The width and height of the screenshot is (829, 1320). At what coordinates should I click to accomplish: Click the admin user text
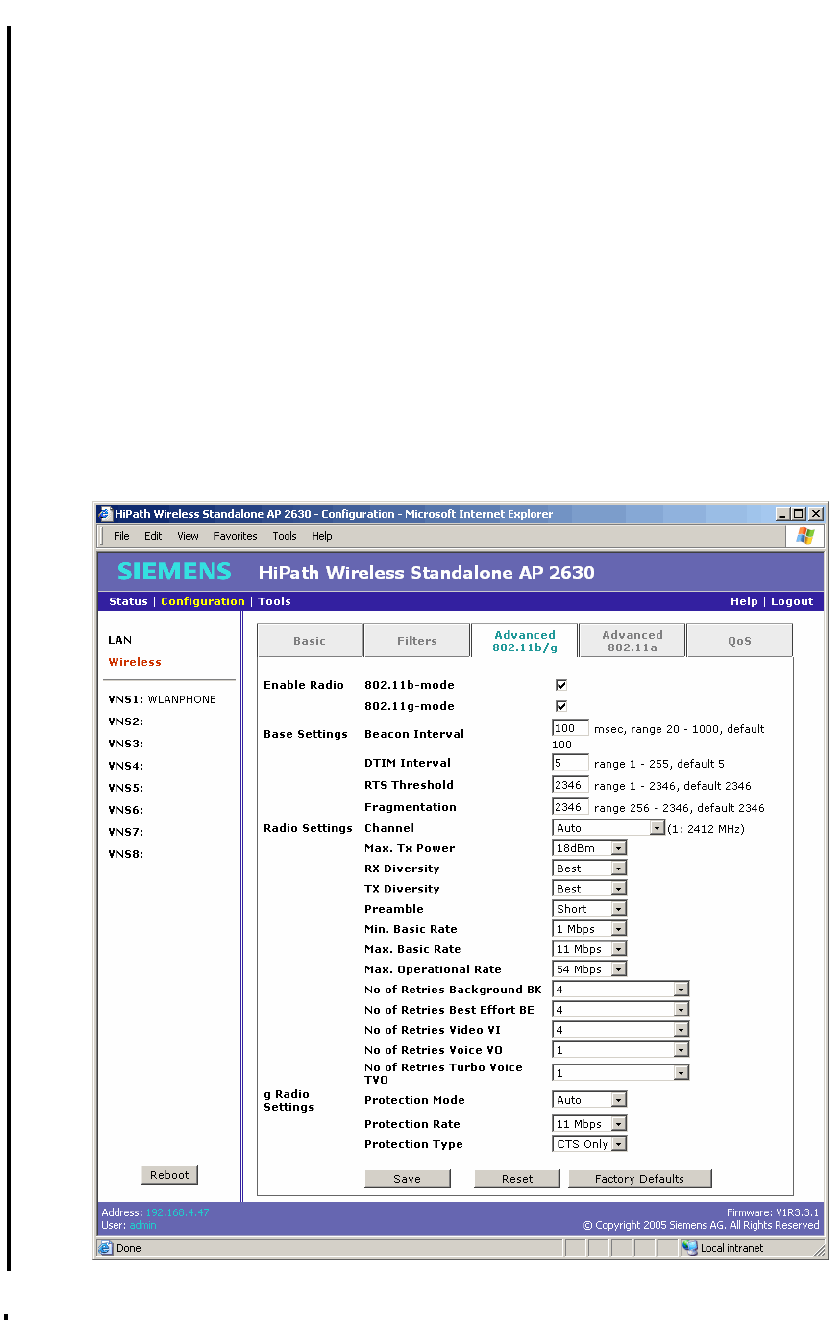(x=143, y=1225)
